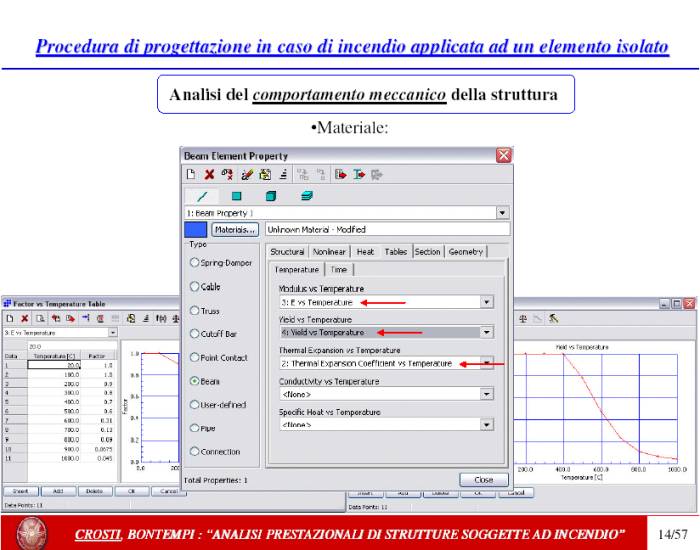This screenshot has width=700, height=550.
Task: Click the red X delete icon in Beam Element Property toolbar
Action: [x=209, y=175]
